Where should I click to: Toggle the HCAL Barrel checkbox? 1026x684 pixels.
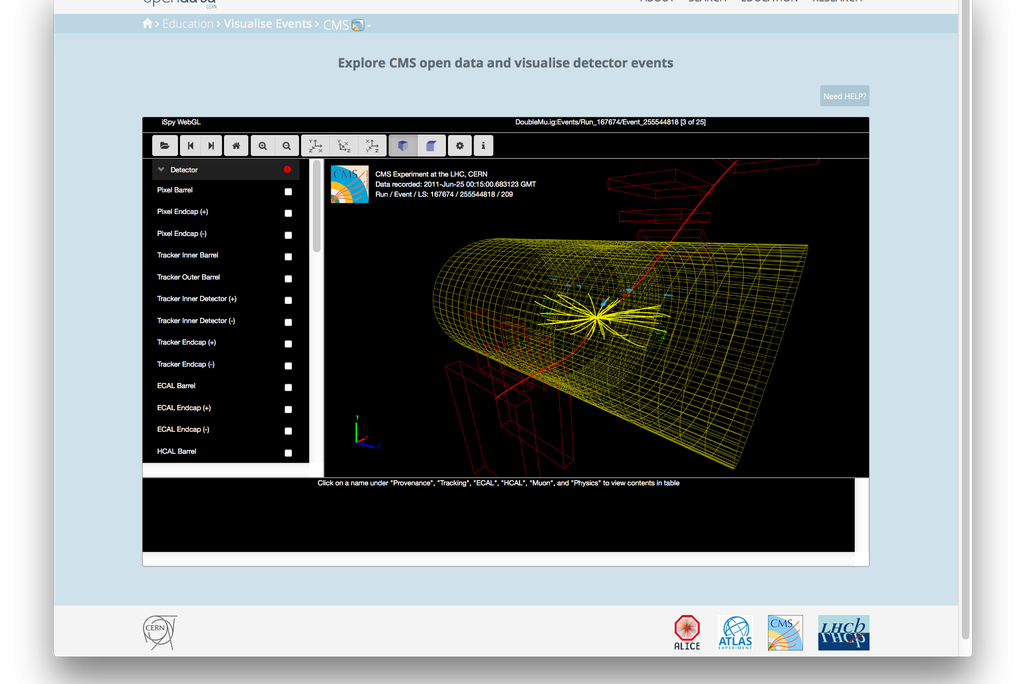[x=288, y=453]
